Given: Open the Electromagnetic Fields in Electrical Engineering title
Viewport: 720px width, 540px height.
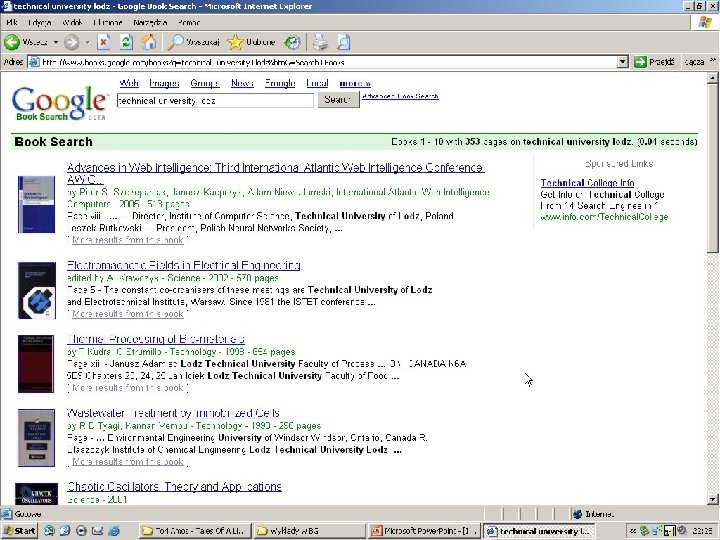Looking at the screenshot, I should (x=183, y=265).
